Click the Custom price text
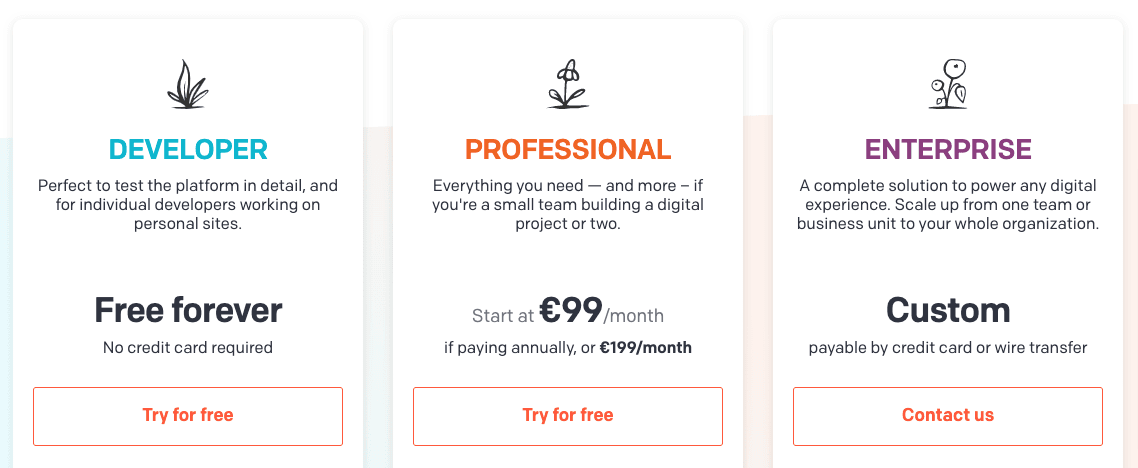 (948, 311)
